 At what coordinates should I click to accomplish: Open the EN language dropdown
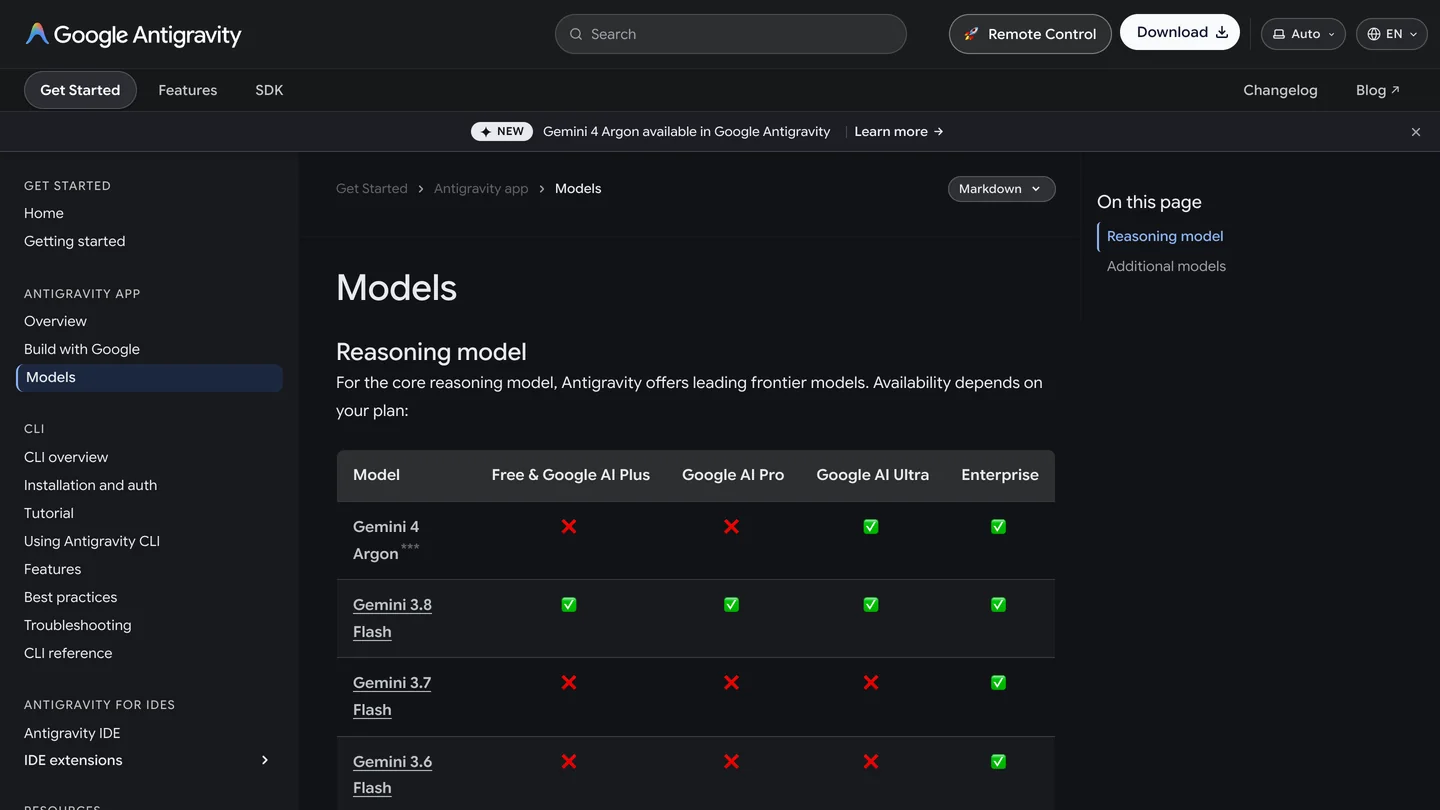pos(1391,34)
